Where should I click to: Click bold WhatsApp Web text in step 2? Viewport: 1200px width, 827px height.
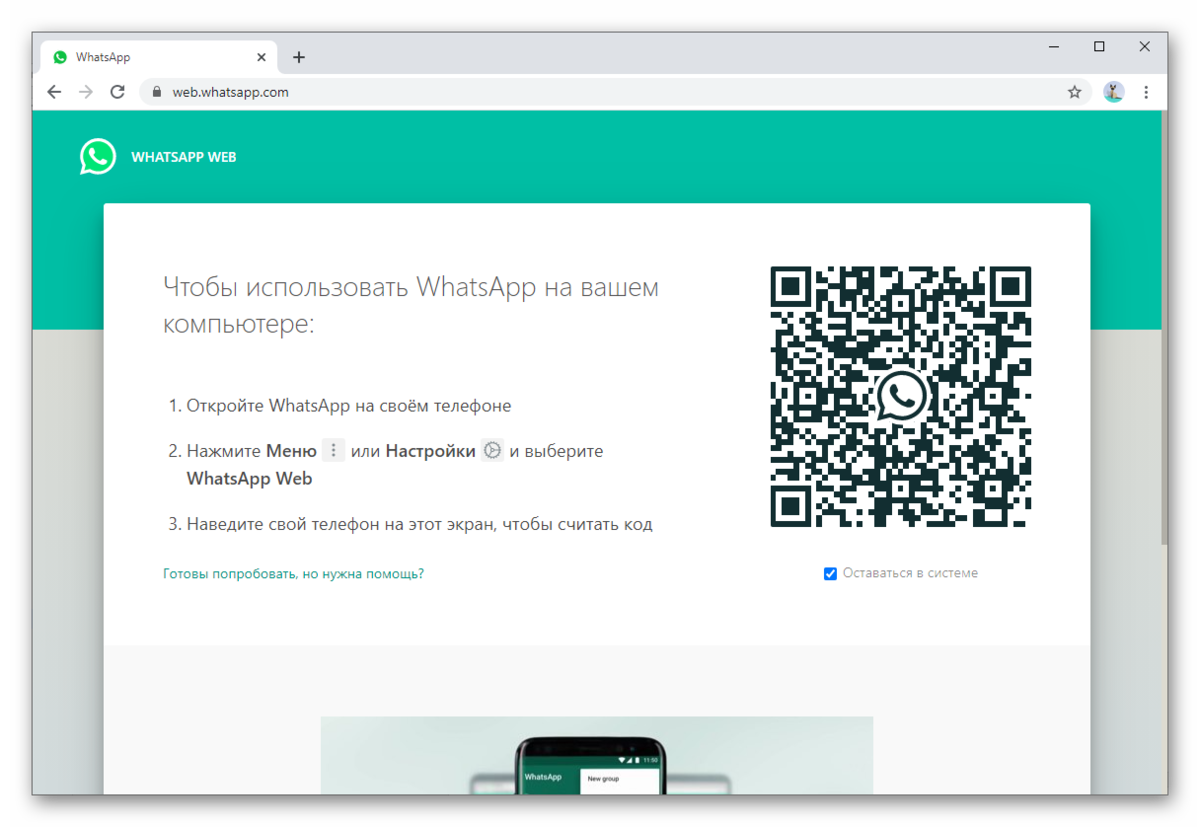click(x=249, y=479)
